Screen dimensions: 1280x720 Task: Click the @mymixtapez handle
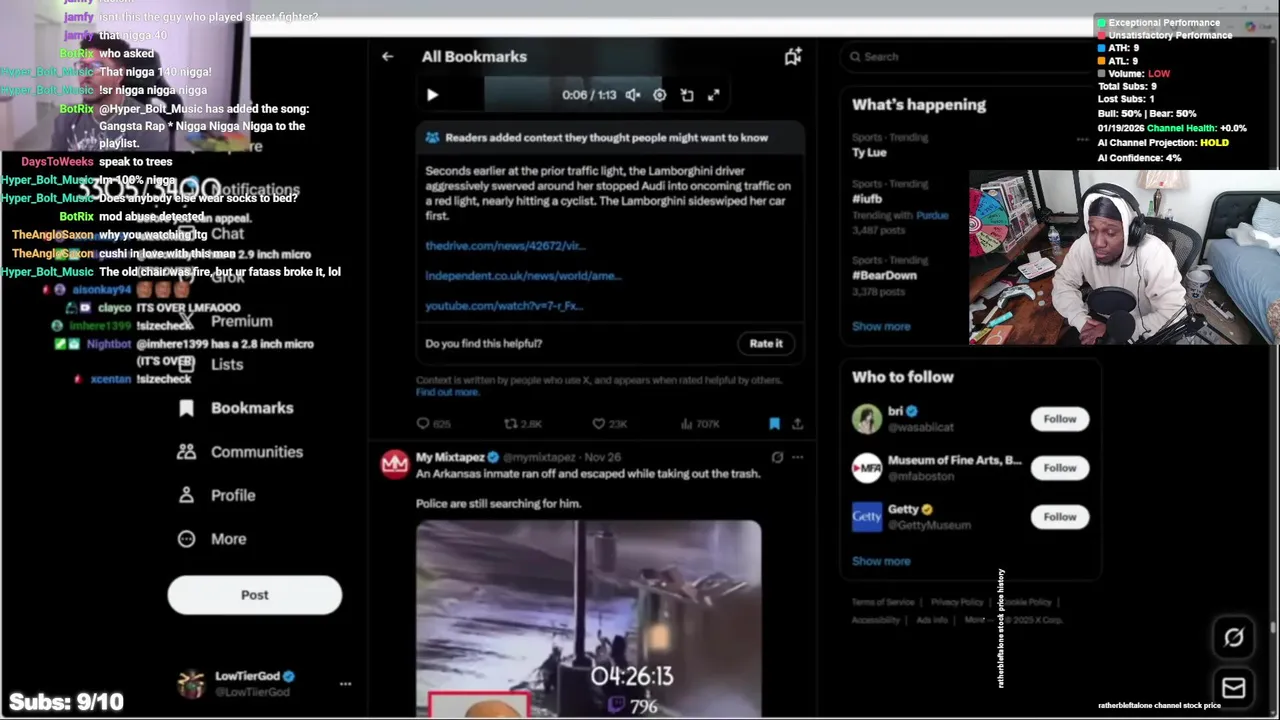click(x=539, y=457)
